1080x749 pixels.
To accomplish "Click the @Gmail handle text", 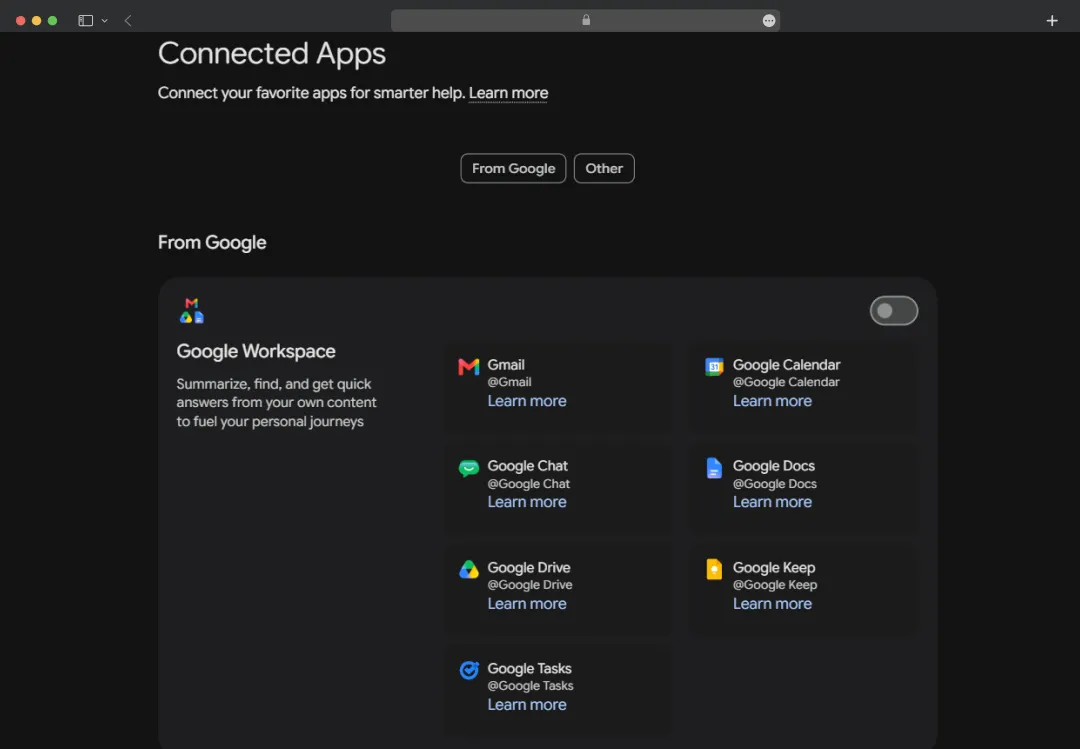I will (510, 382).
